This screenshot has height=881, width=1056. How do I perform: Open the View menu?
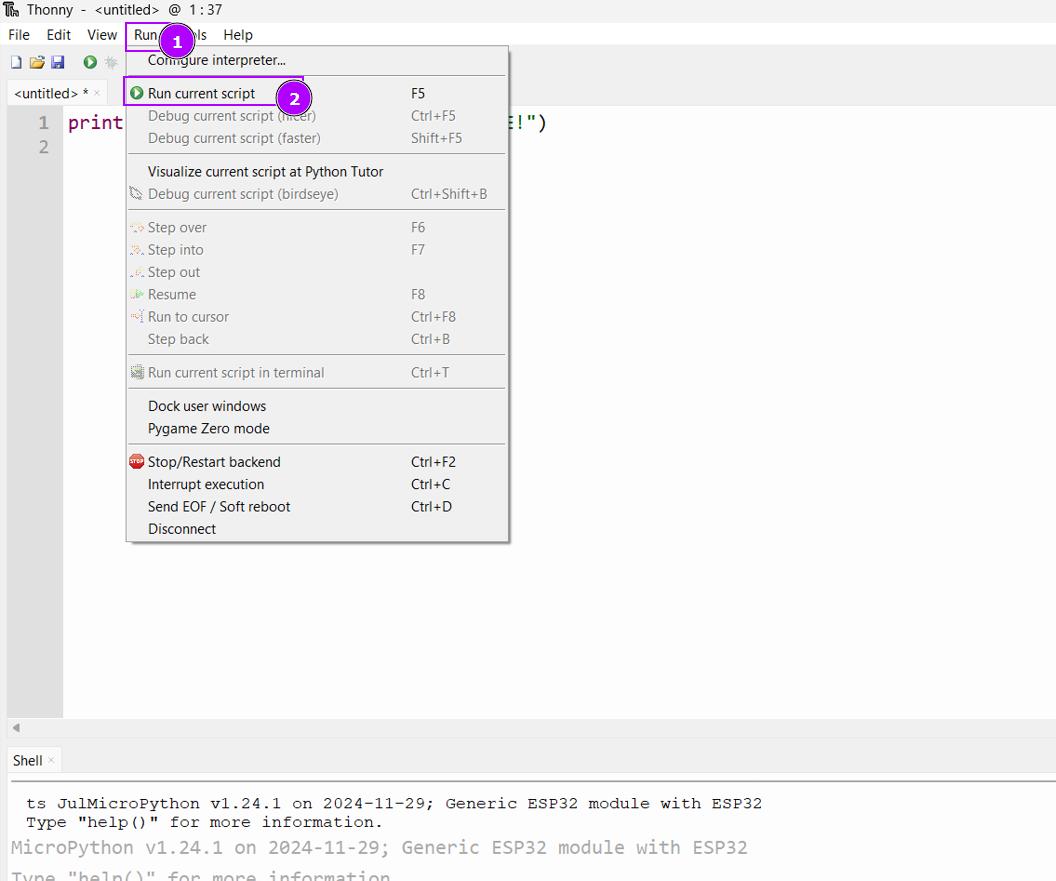pos(102,34)
